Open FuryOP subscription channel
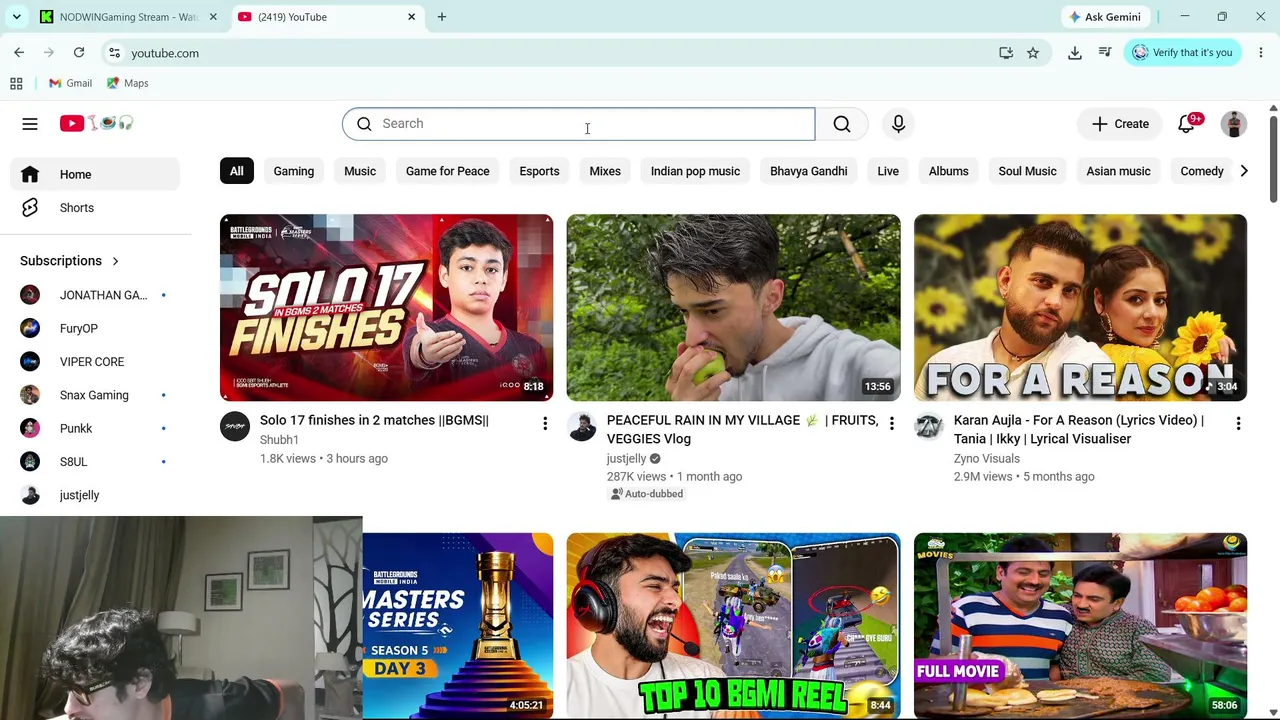 pos(96,328)
